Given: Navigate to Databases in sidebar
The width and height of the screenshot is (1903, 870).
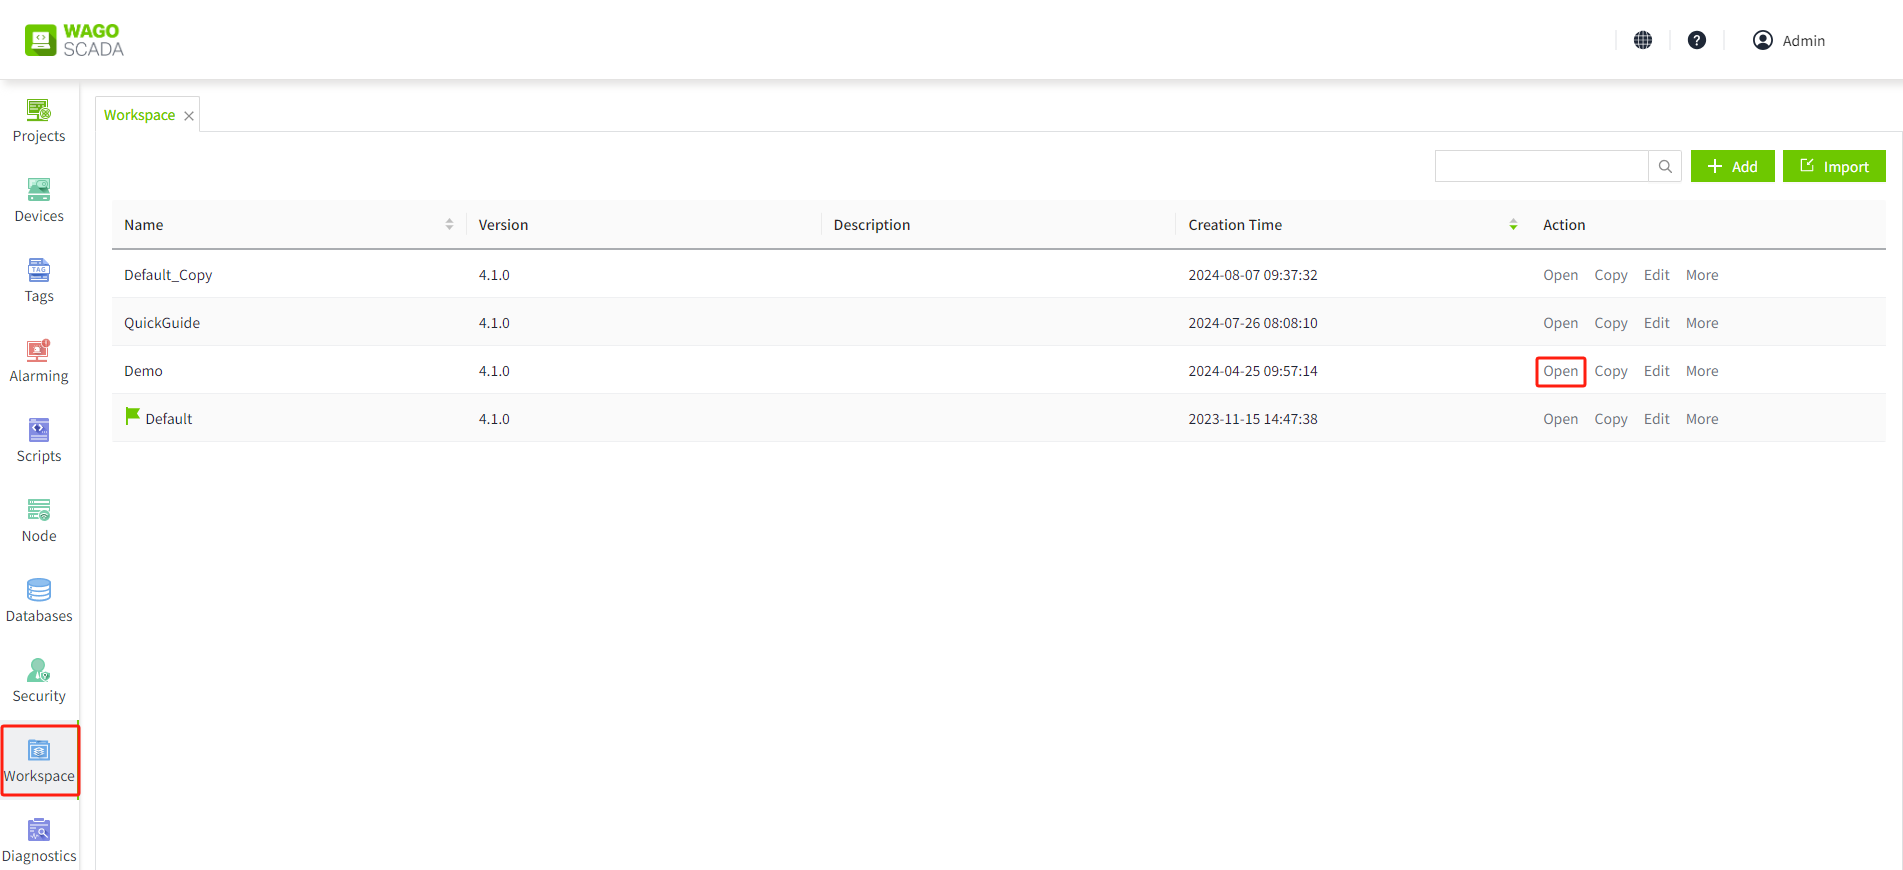Looking at the screenshot, I should [39, 601].
